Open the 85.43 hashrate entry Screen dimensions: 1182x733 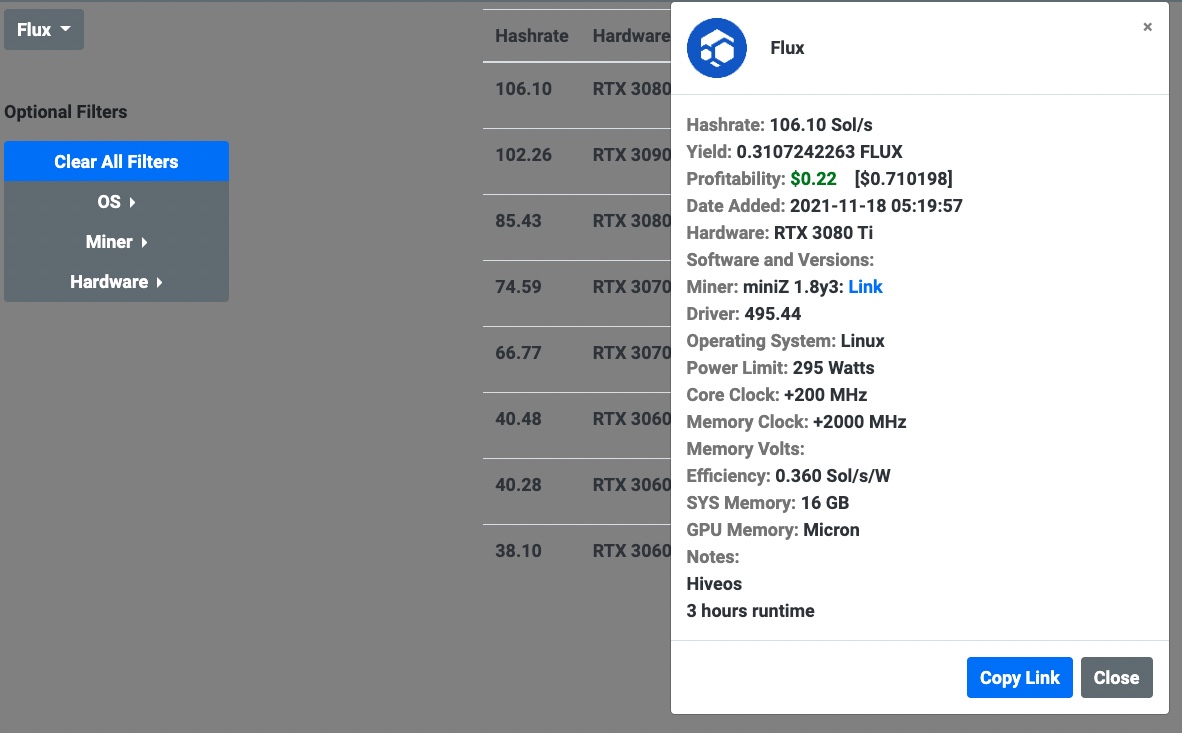pos(519,221)
